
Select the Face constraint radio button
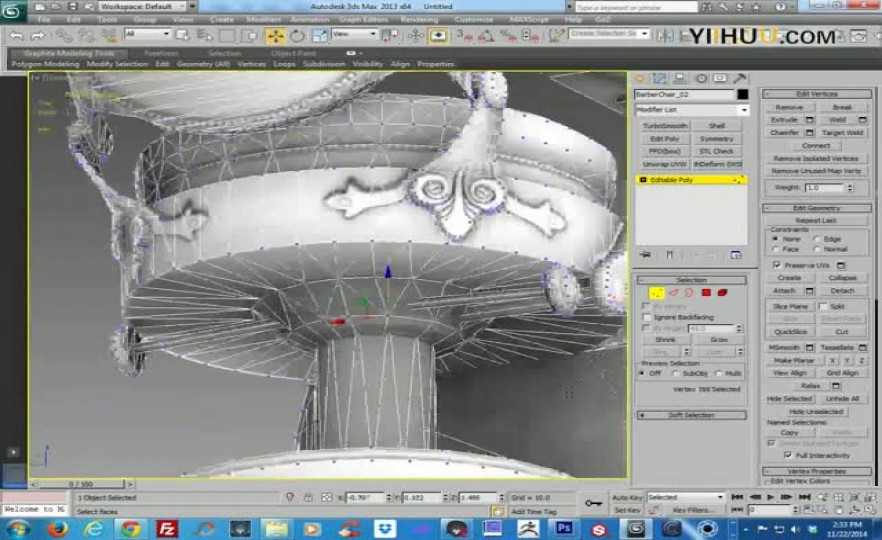coord(776,249)
